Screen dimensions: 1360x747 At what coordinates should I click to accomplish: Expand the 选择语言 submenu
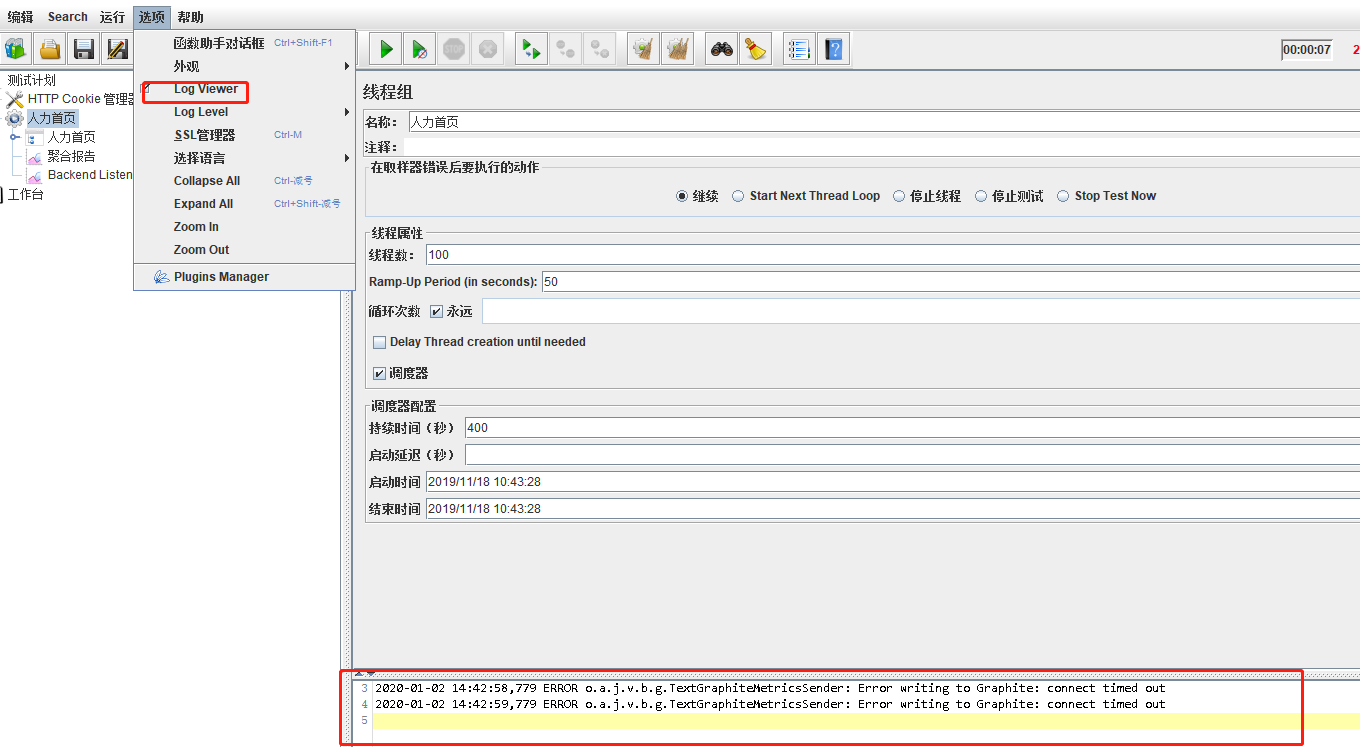[244, 158]
